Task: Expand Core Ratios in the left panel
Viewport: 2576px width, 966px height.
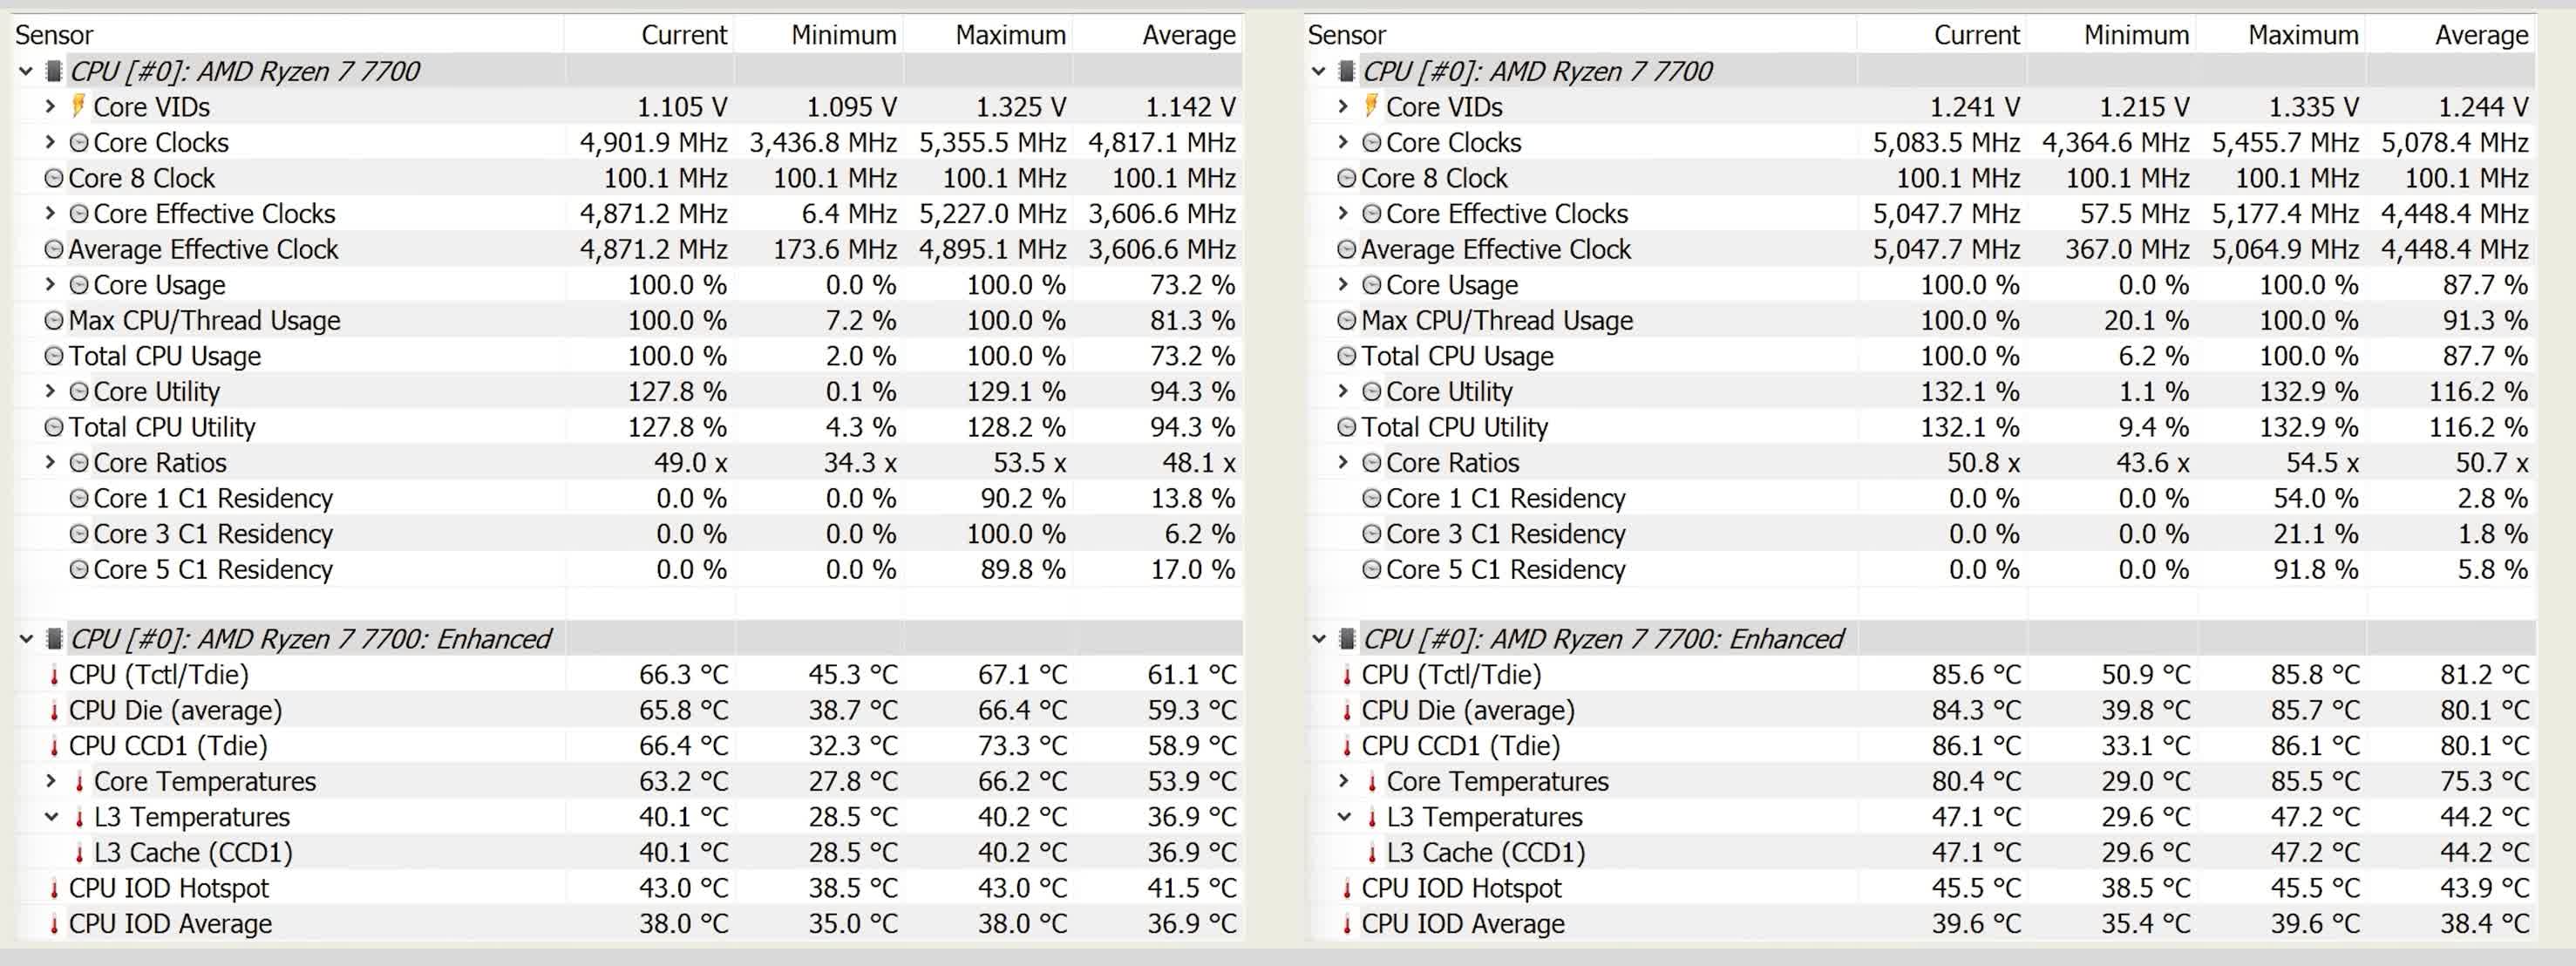Action: [50, 462]
